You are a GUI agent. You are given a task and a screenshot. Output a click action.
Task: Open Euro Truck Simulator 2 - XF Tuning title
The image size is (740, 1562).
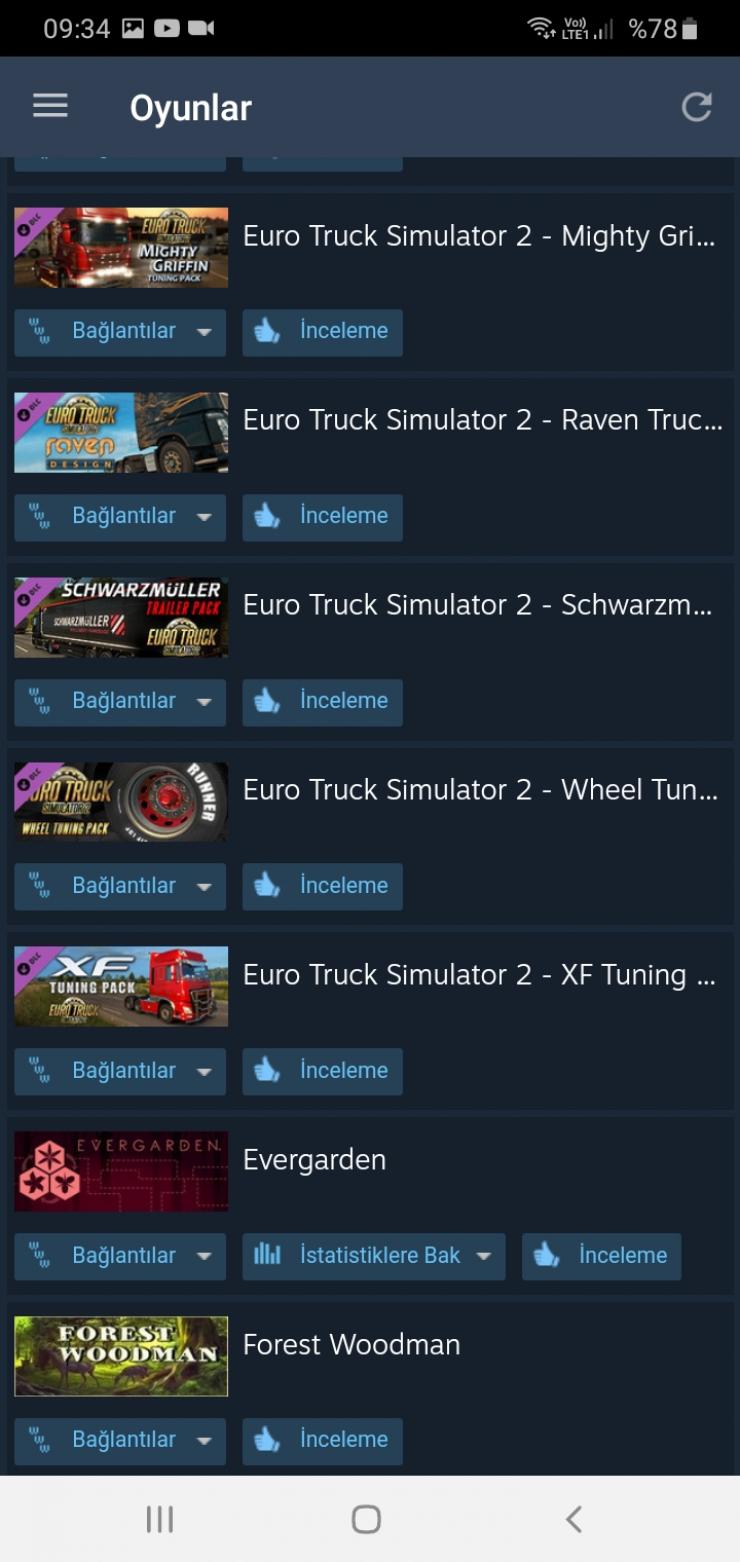click(x=479, y=975)
